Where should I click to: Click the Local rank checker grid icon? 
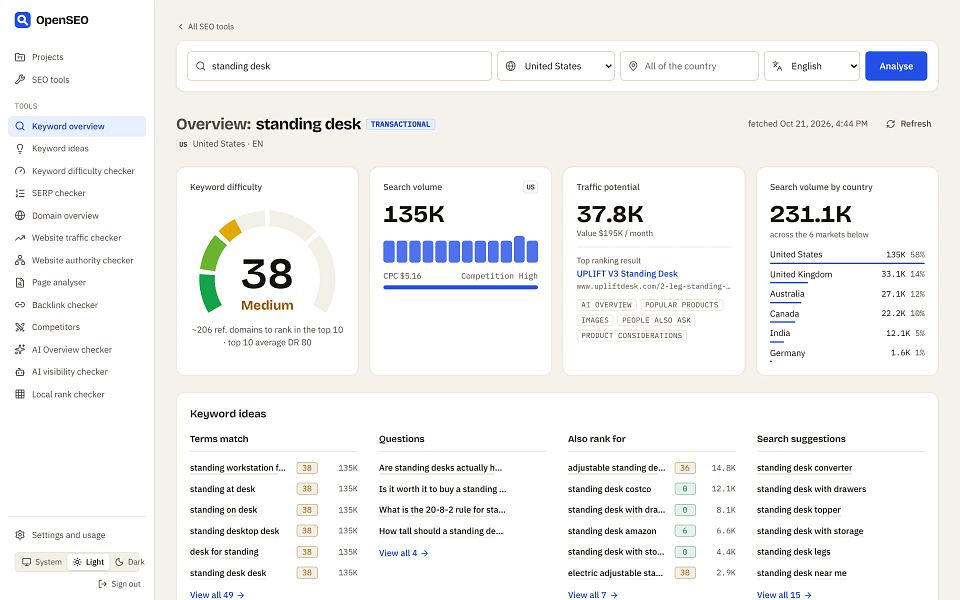click(x=20, y=394)
